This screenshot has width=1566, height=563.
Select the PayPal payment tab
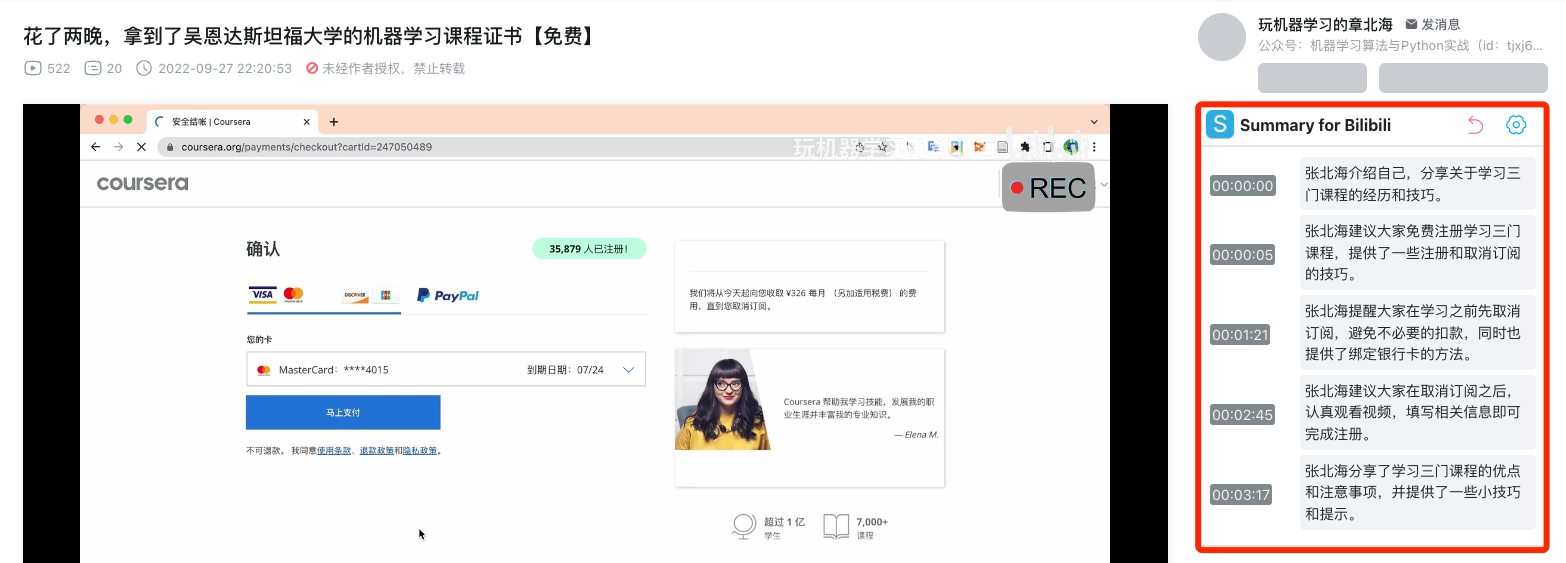(x=448, y=295)
